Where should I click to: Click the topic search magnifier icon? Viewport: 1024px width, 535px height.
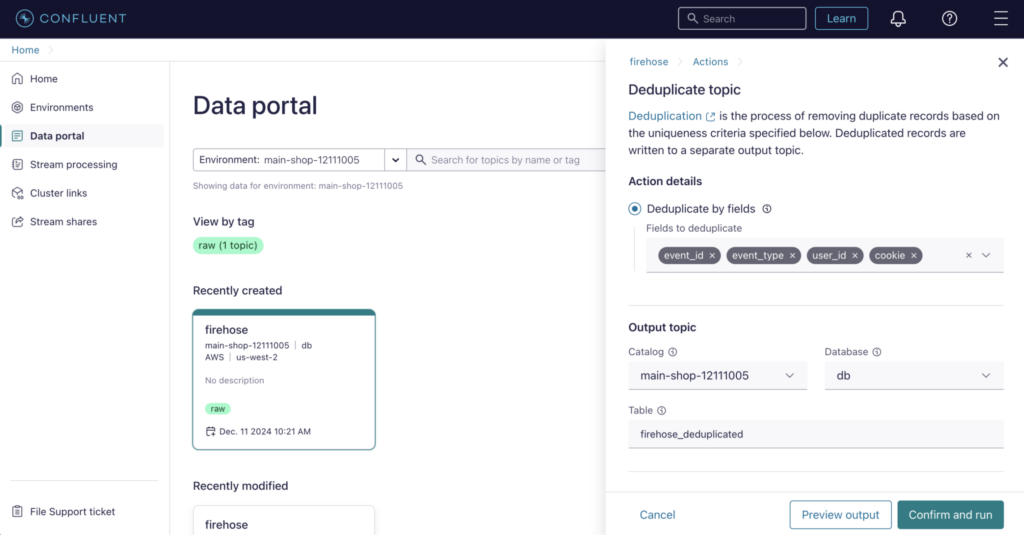[x=421, y=160]
